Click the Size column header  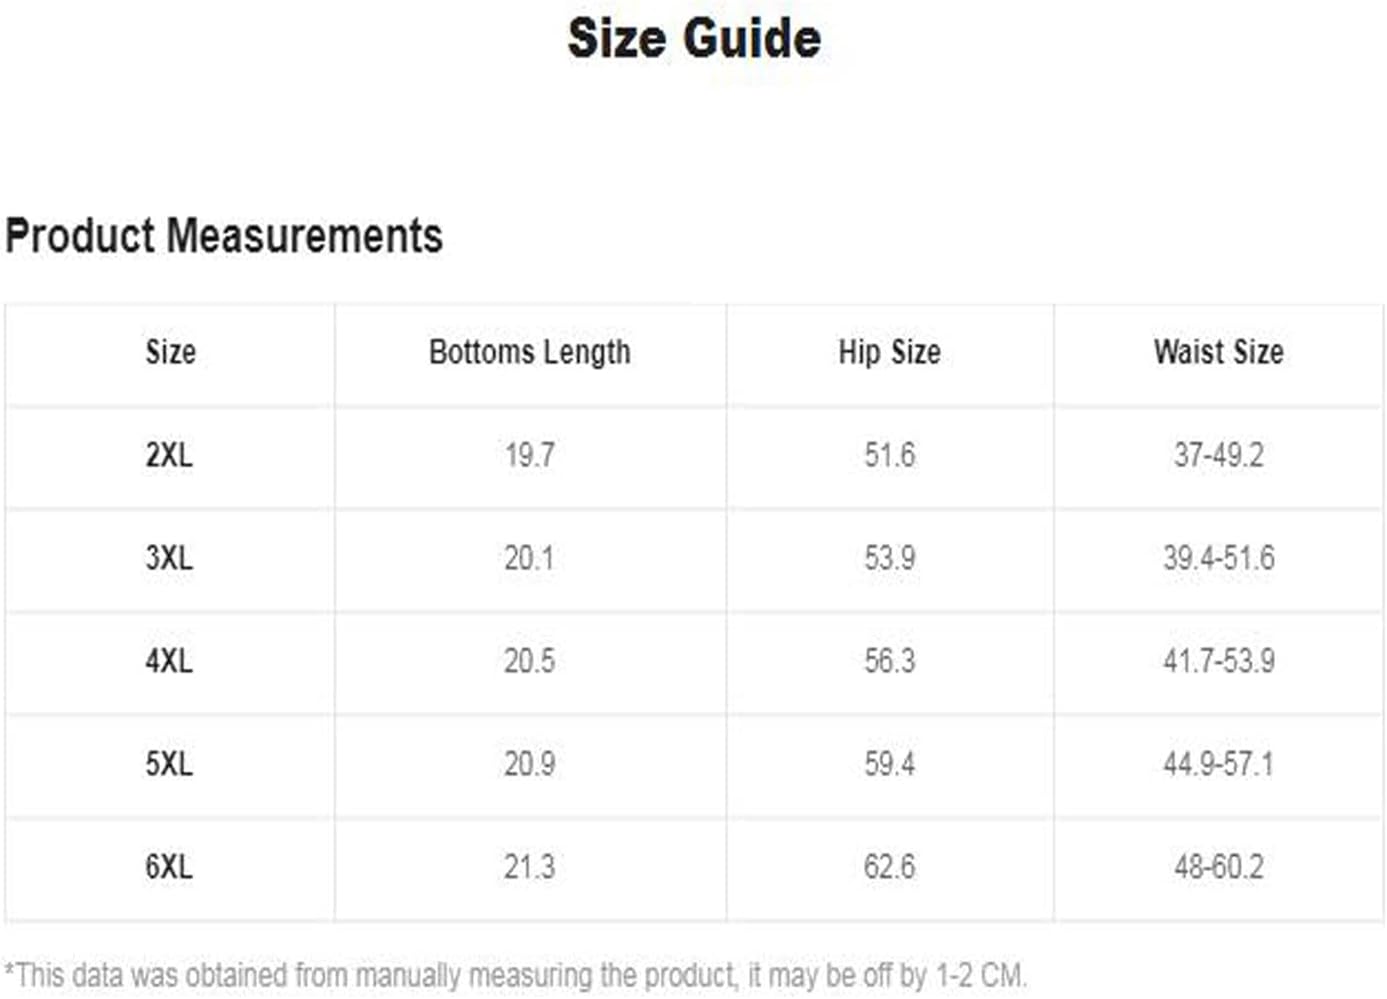[170, 352]
